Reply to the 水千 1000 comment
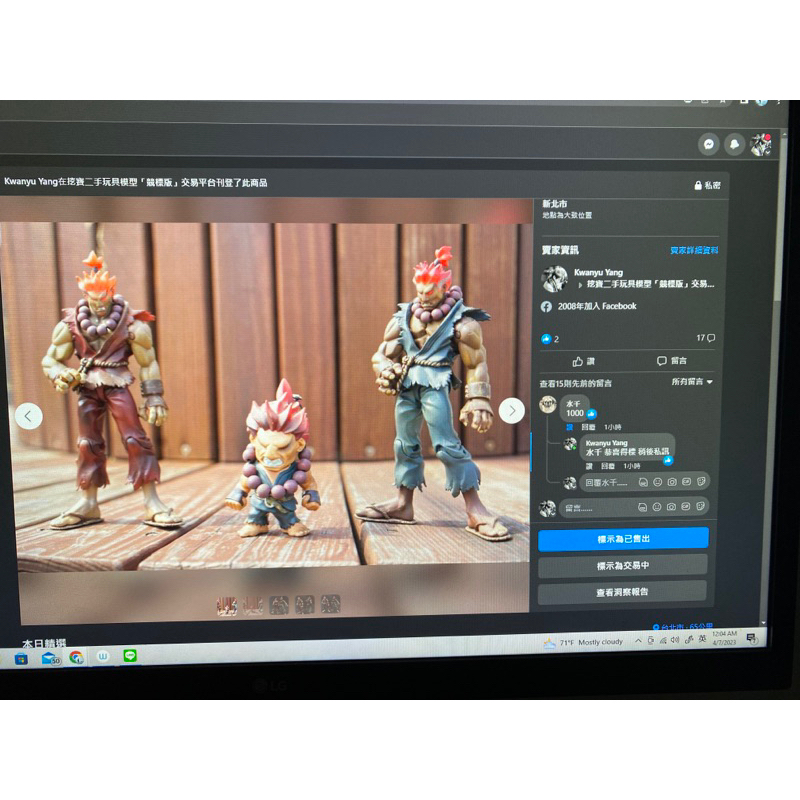Viewport: 800px width, 800px height. [x=588, y=427]
